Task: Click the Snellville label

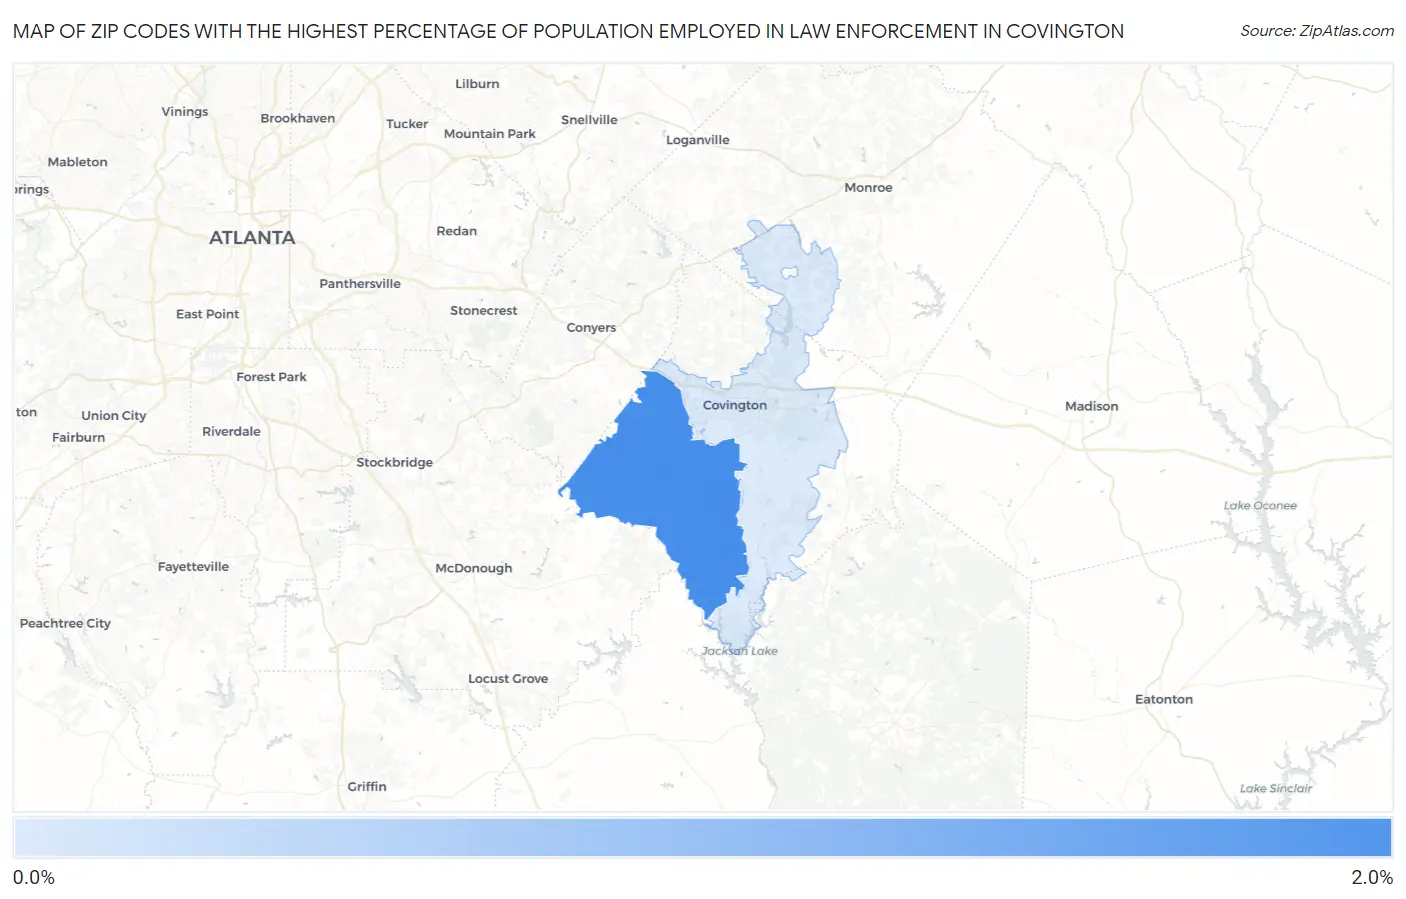Action: [589, 120]
